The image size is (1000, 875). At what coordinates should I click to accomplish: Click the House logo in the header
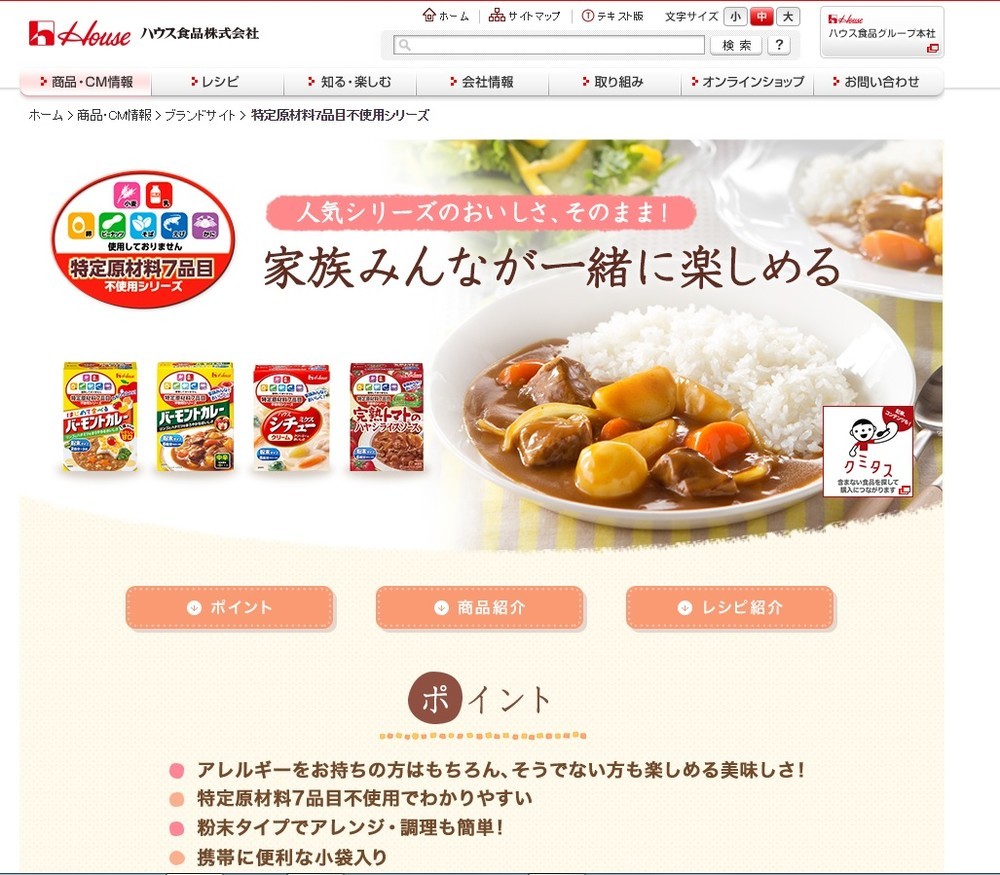pyautogui.click(x=80, y=33)
